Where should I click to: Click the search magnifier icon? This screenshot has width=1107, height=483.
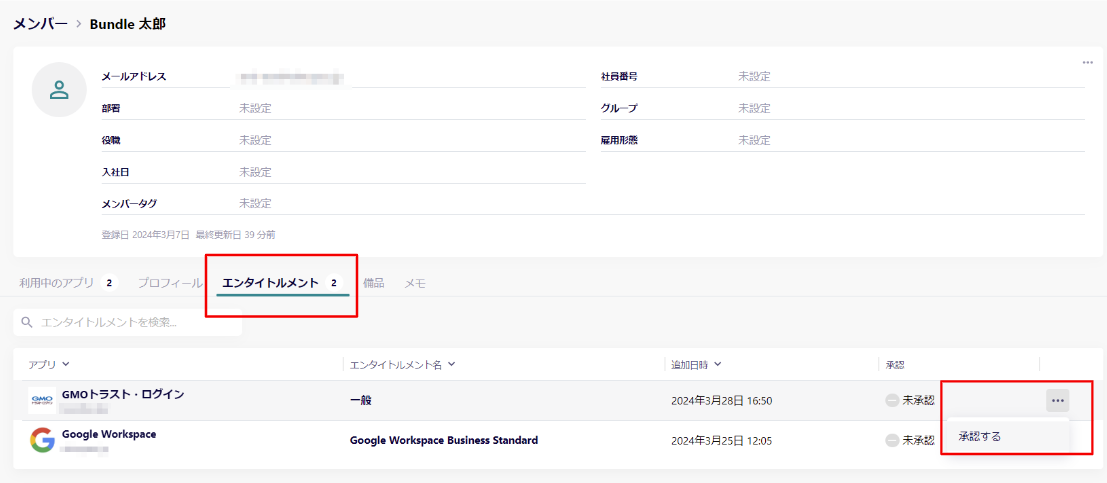pyautogui.click(x=27, y=323)
